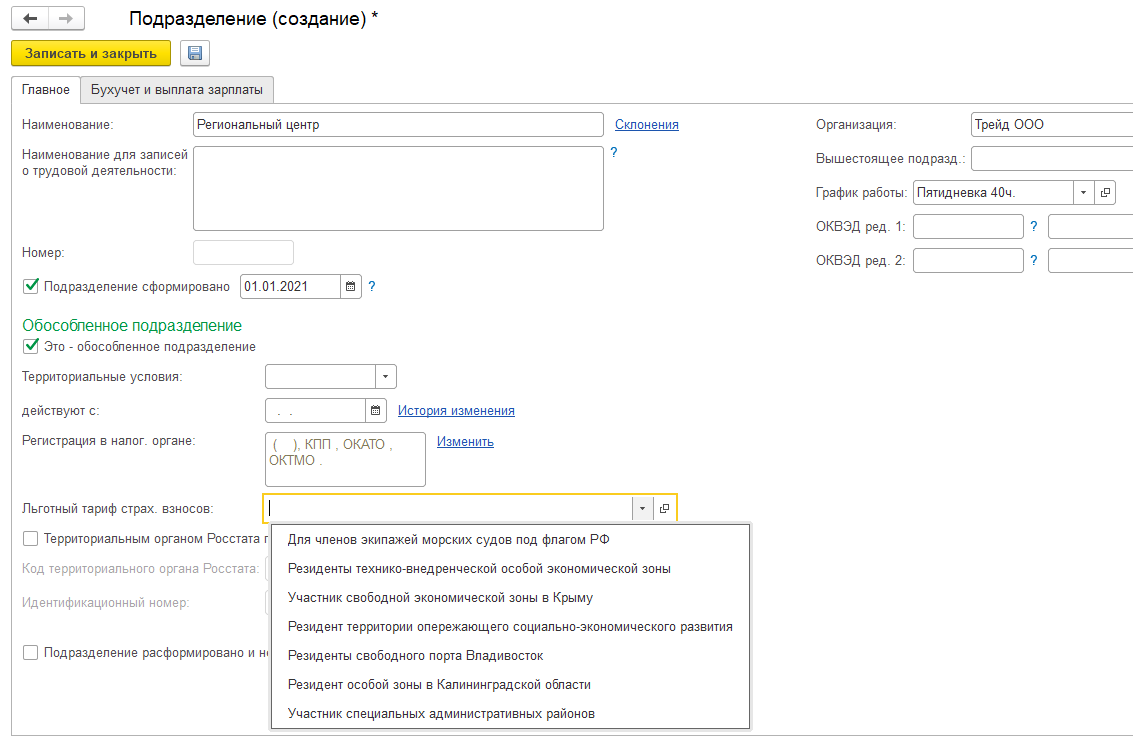Viewport: 1133px width, 746px height.
Task: Collapse Льготный тариф страх. взносов dropdown arrow
Action: click(x=642, y=508)
